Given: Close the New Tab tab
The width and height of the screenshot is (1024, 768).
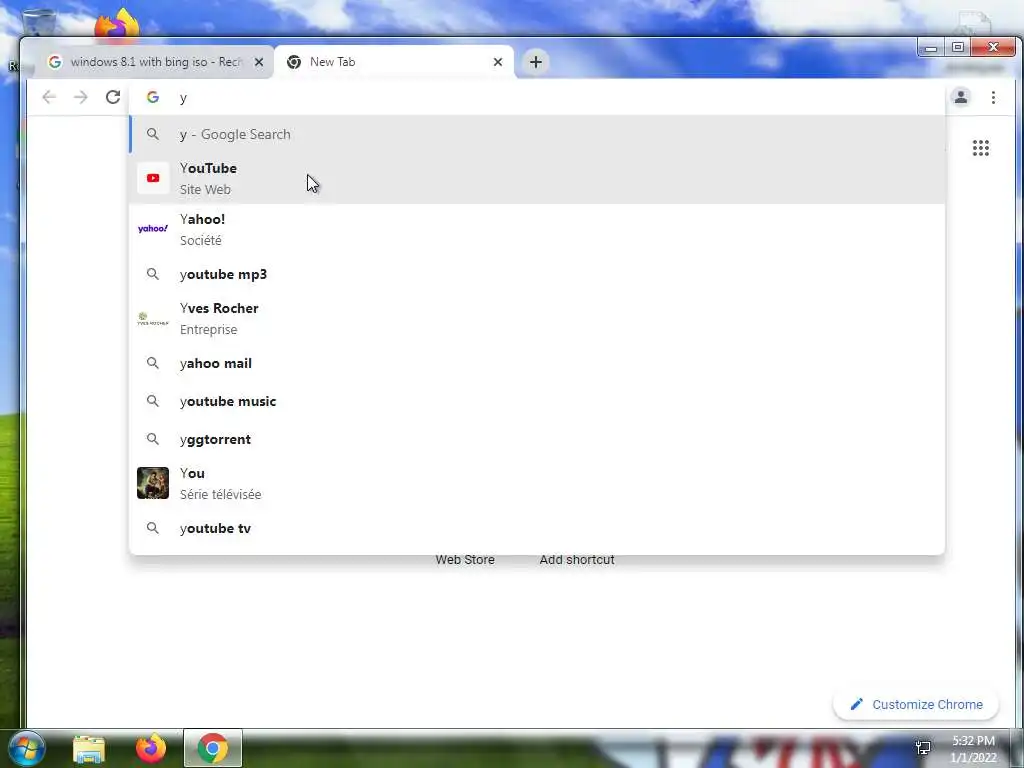Looking at the screenshot, I should (498, 62).
